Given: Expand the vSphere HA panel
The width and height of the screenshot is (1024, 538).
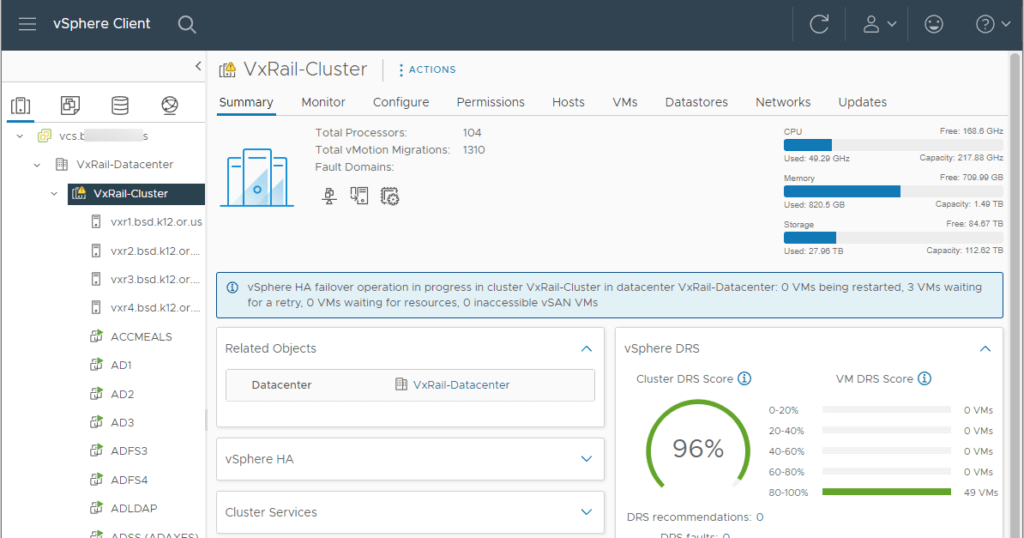Looking at the screenshot, I should click(x=586, y=459).
